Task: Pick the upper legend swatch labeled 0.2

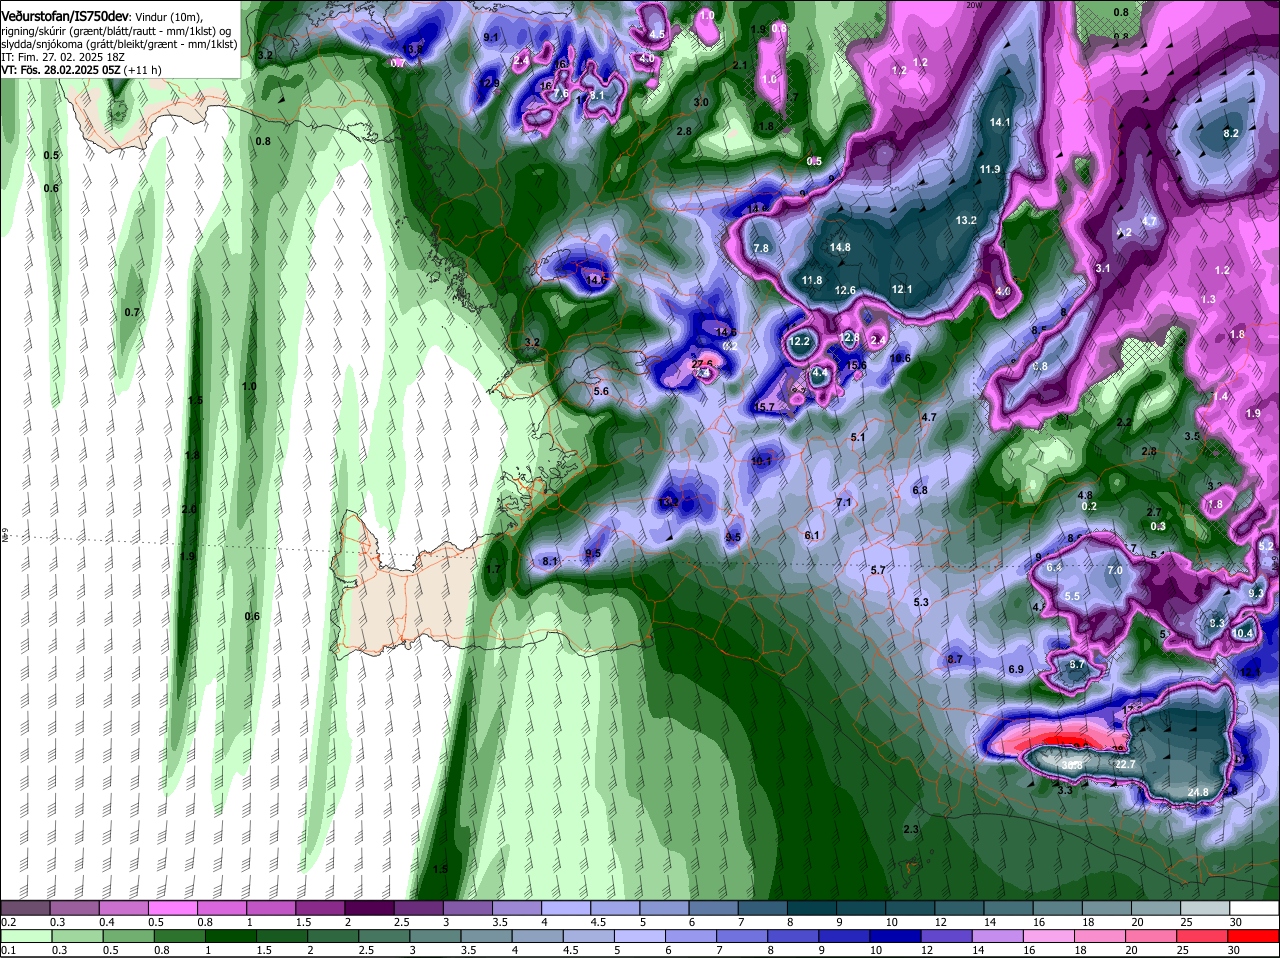Action: click(x=25, y=908)
